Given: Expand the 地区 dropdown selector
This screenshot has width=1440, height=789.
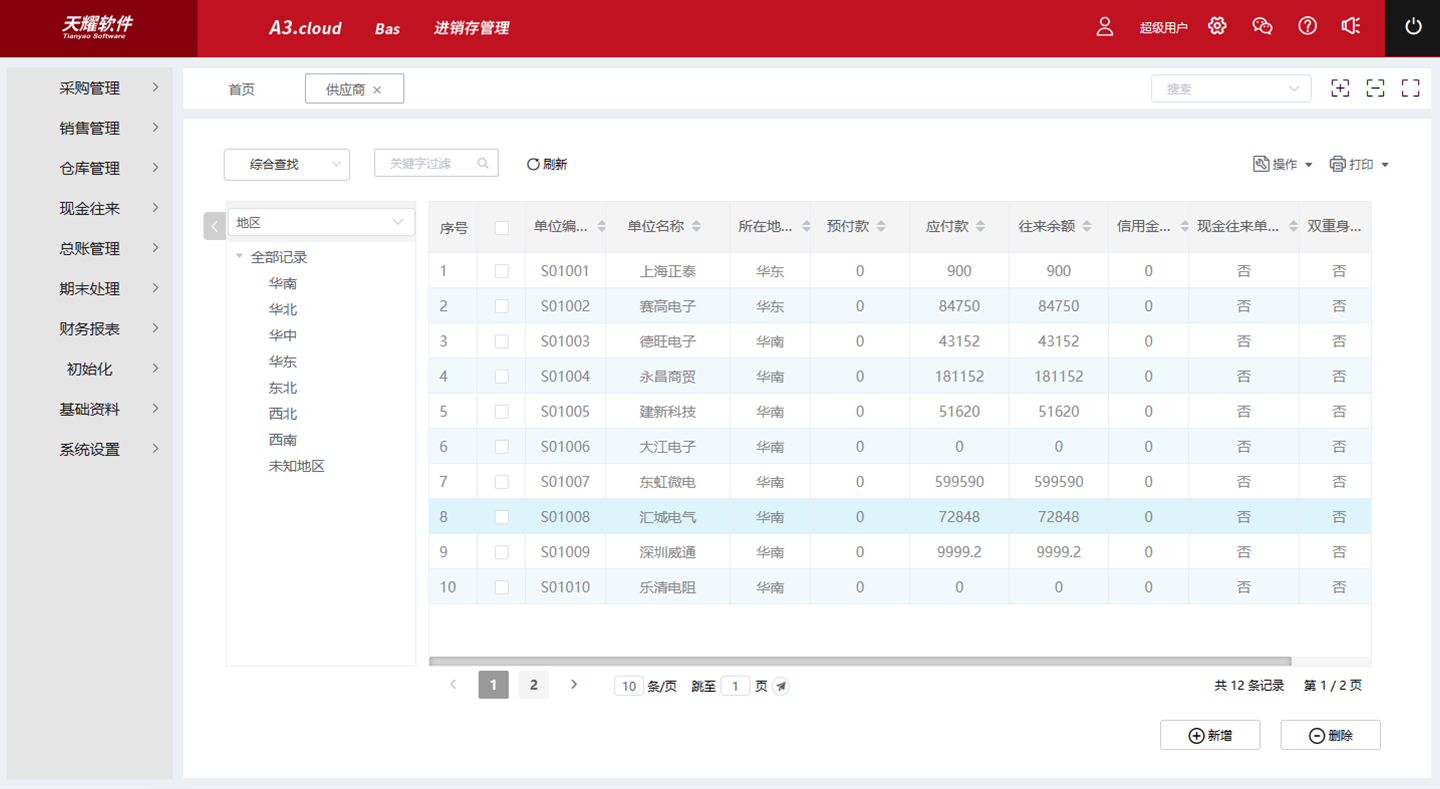Looking at the screenshot, I should [x=320, y=223].
